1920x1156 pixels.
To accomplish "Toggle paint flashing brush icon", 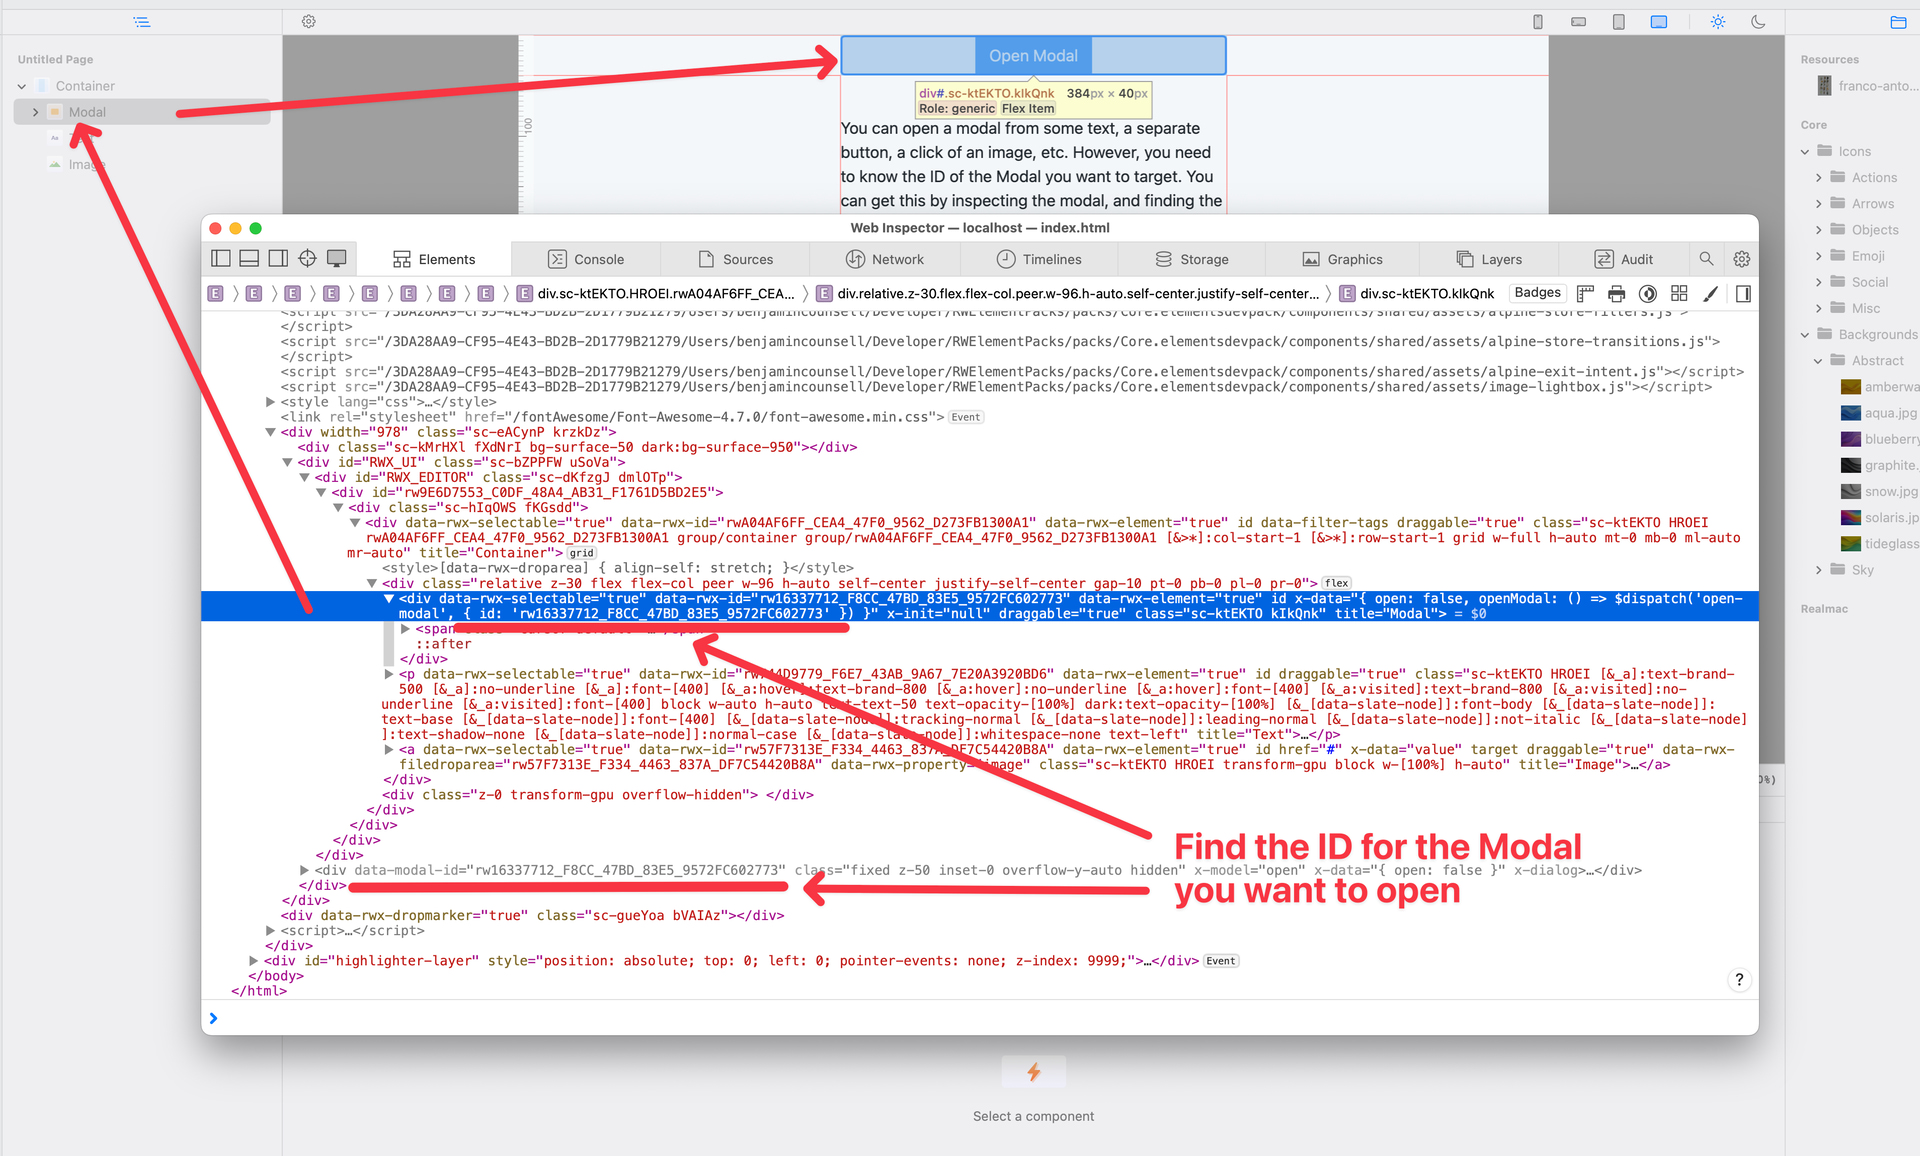I will click(x=1711, y=293).
